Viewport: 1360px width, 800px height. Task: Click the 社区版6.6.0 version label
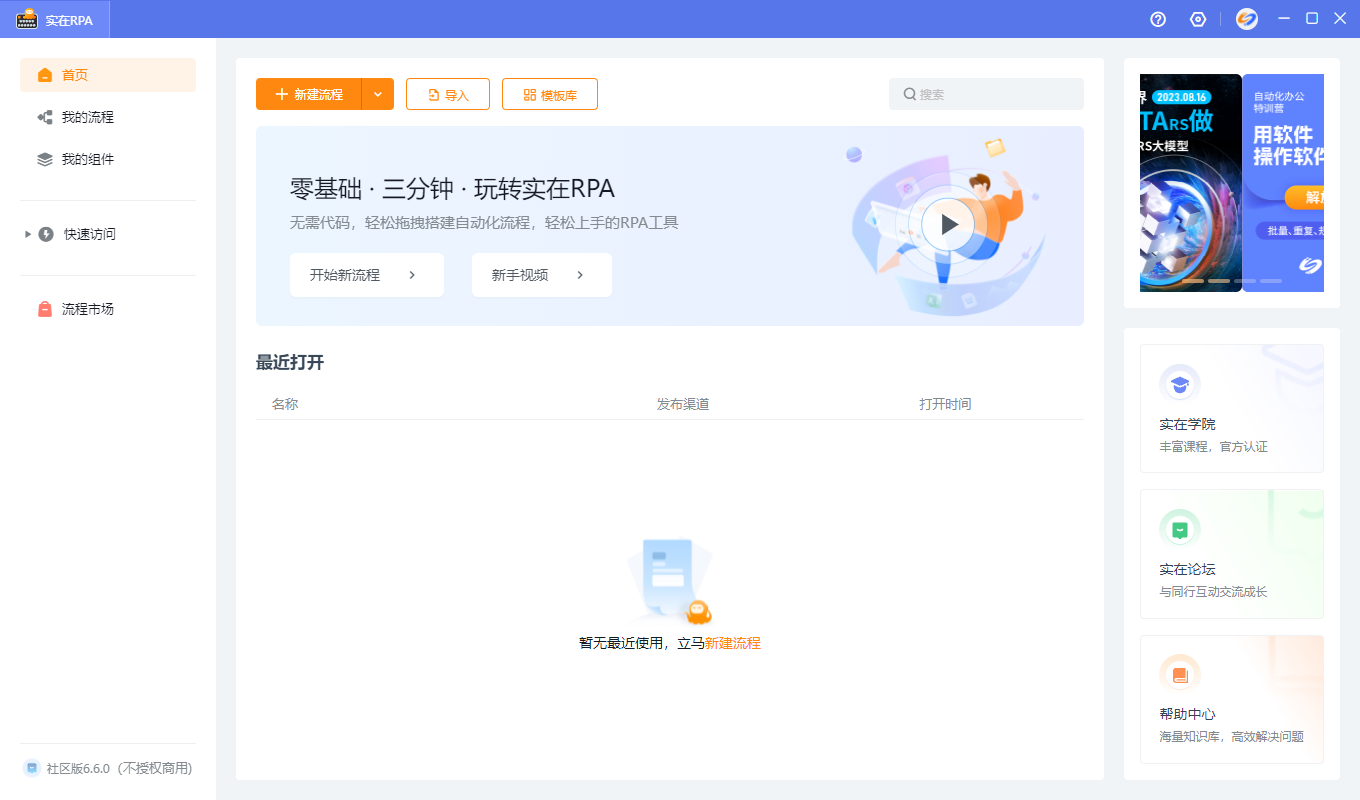(x=119, y=769)
